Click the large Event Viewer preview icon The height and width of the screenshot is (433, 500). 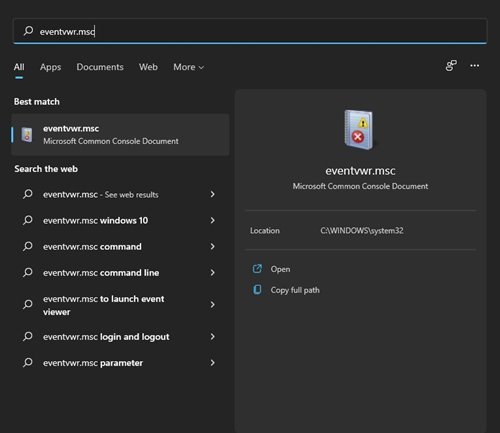(x=359, y=130)
